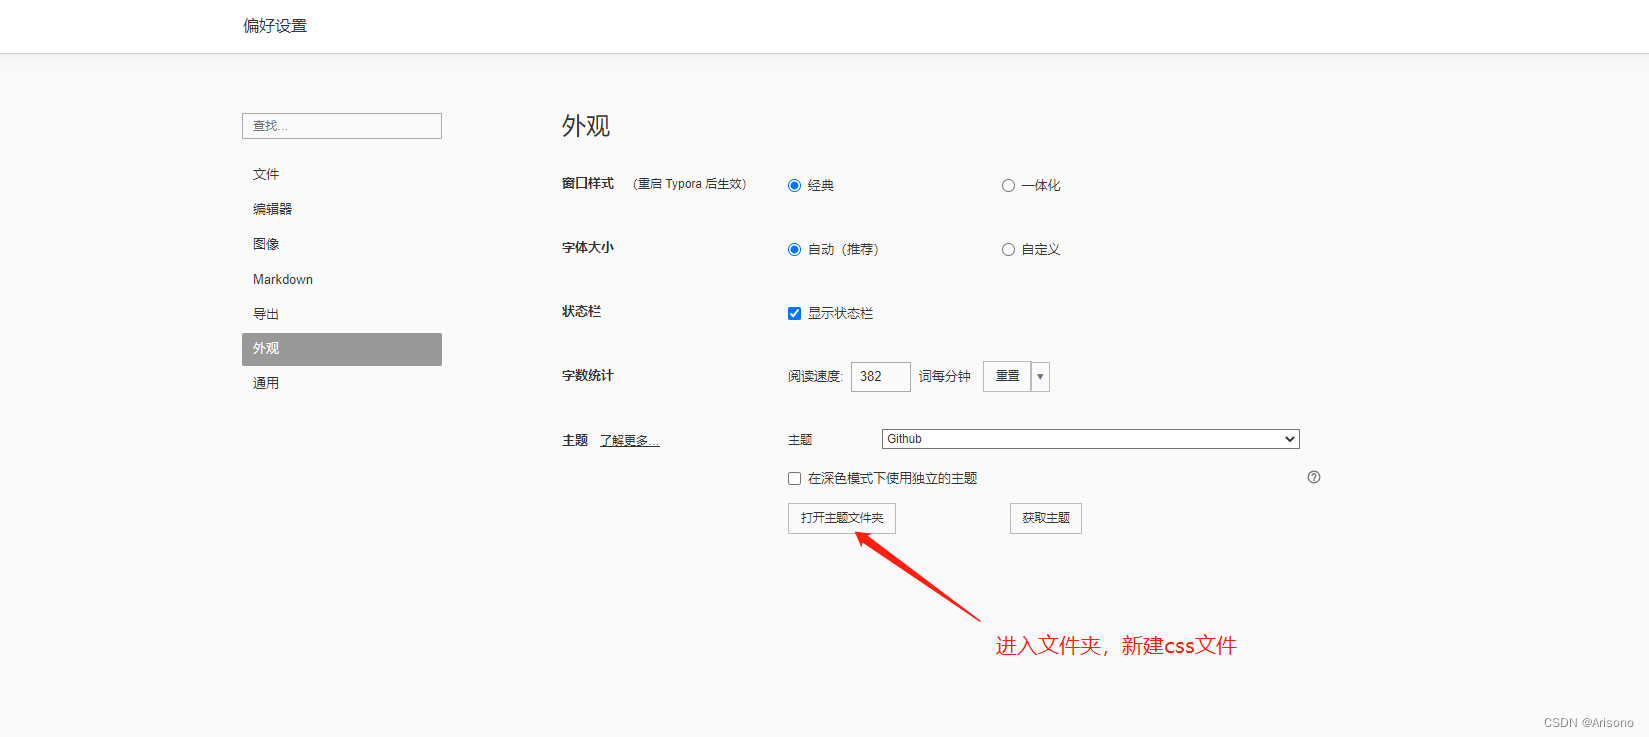Click the 重置 reading speed button
The image size is (1649, 737).
[x=1007, y=376]
